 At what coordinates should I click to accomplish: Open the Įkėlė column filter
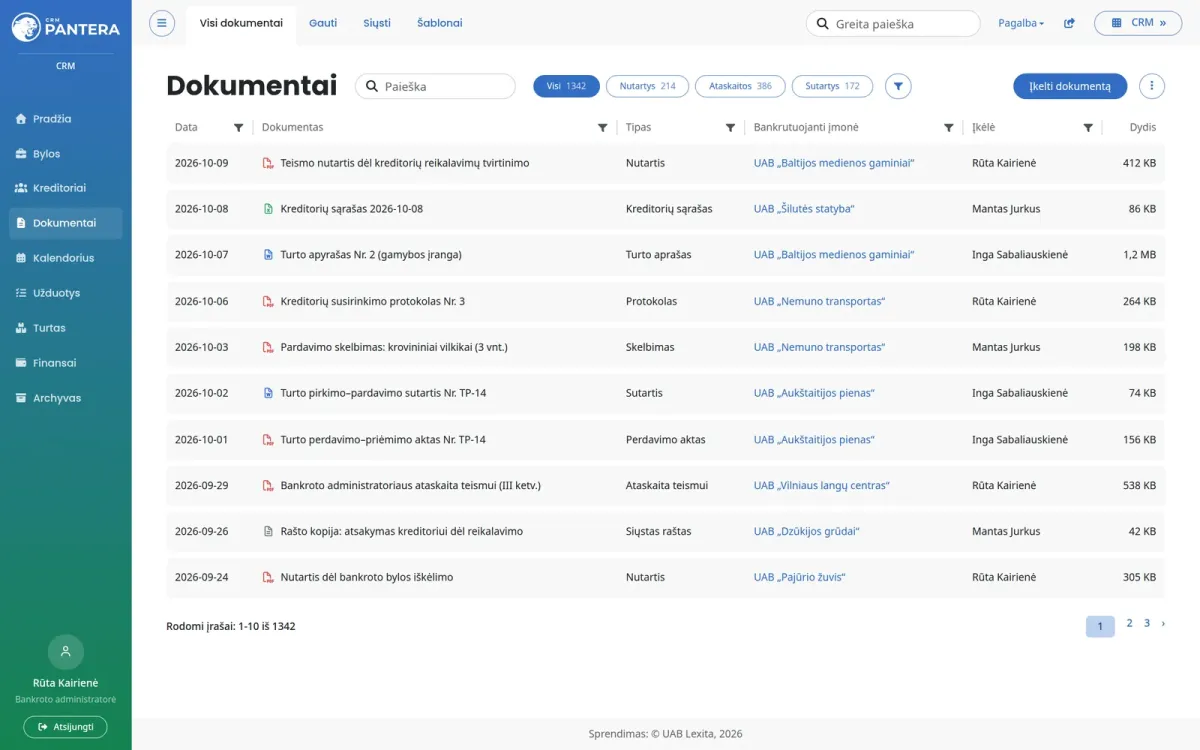tap(1088, 128)
